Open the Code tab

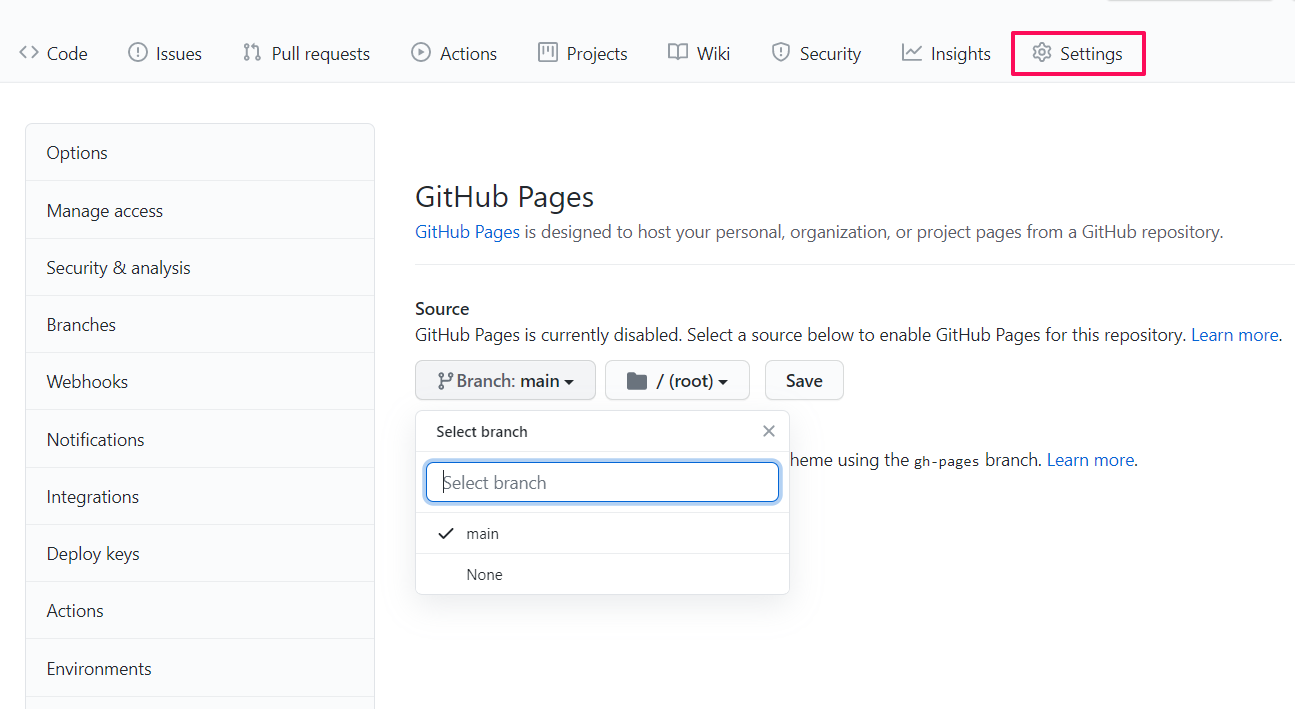coord(54,54)
